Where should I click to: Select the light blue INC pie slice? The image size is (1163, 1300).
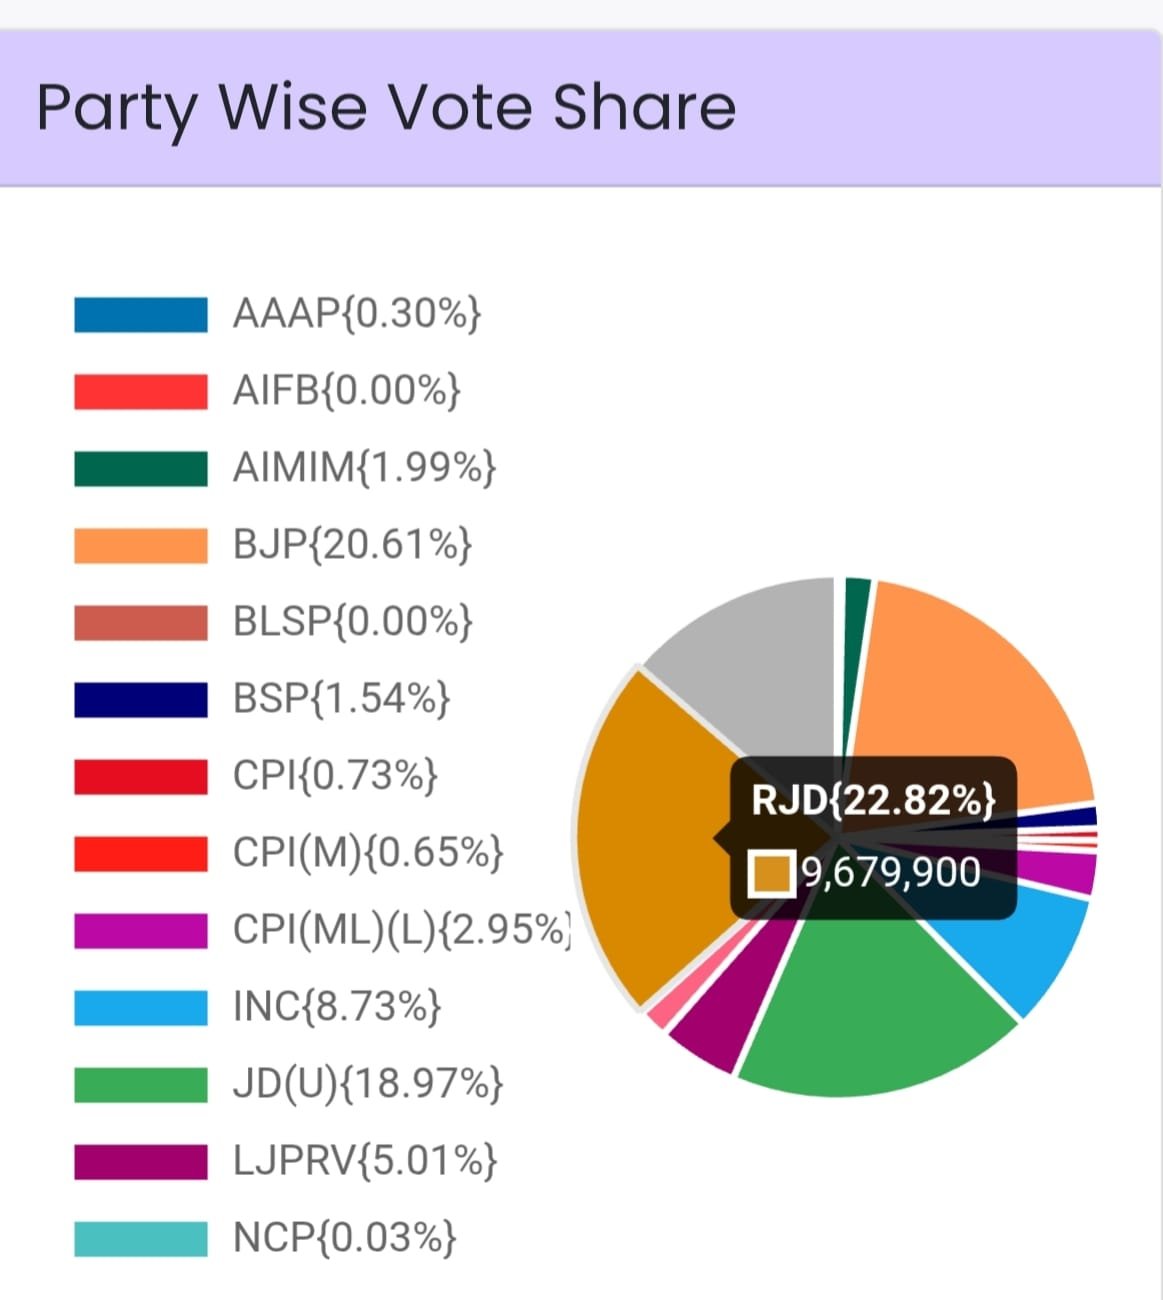tap(1020, 950)
